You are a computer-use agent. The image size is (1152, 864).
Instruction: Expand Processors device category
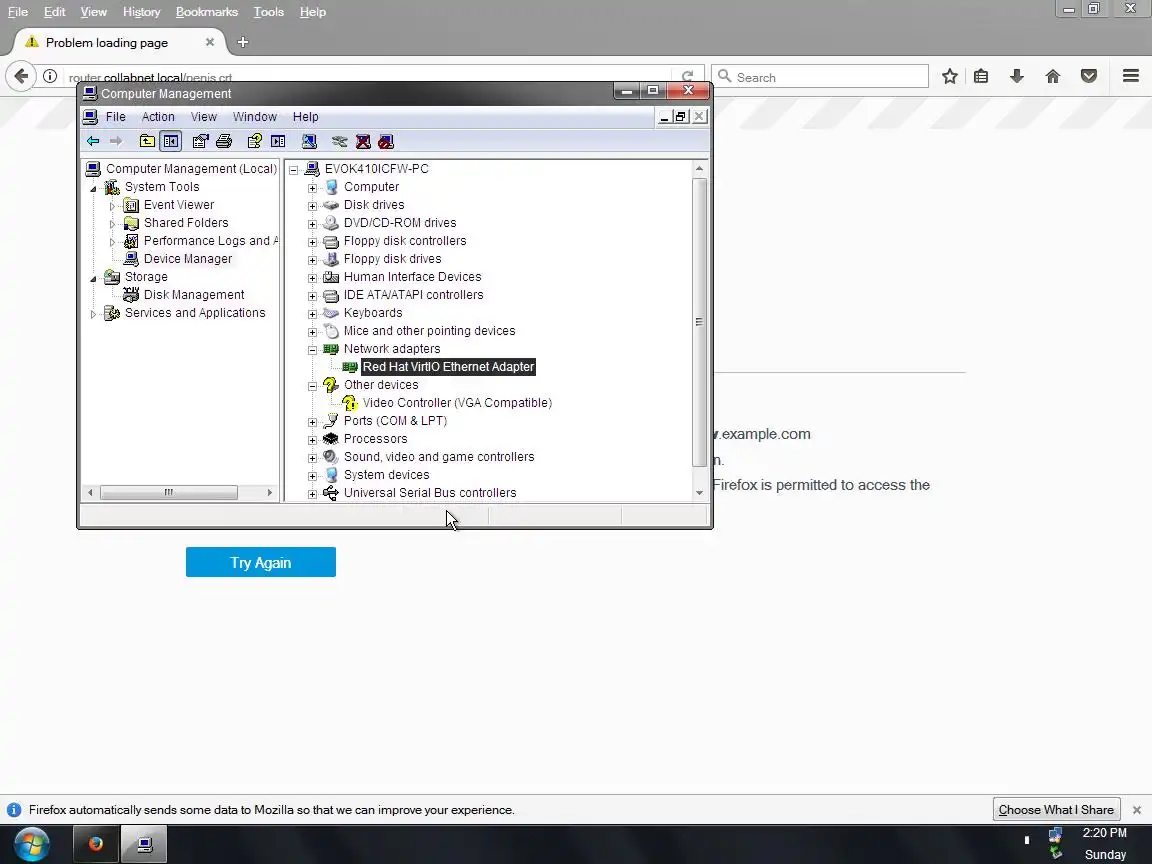(312, 439)
